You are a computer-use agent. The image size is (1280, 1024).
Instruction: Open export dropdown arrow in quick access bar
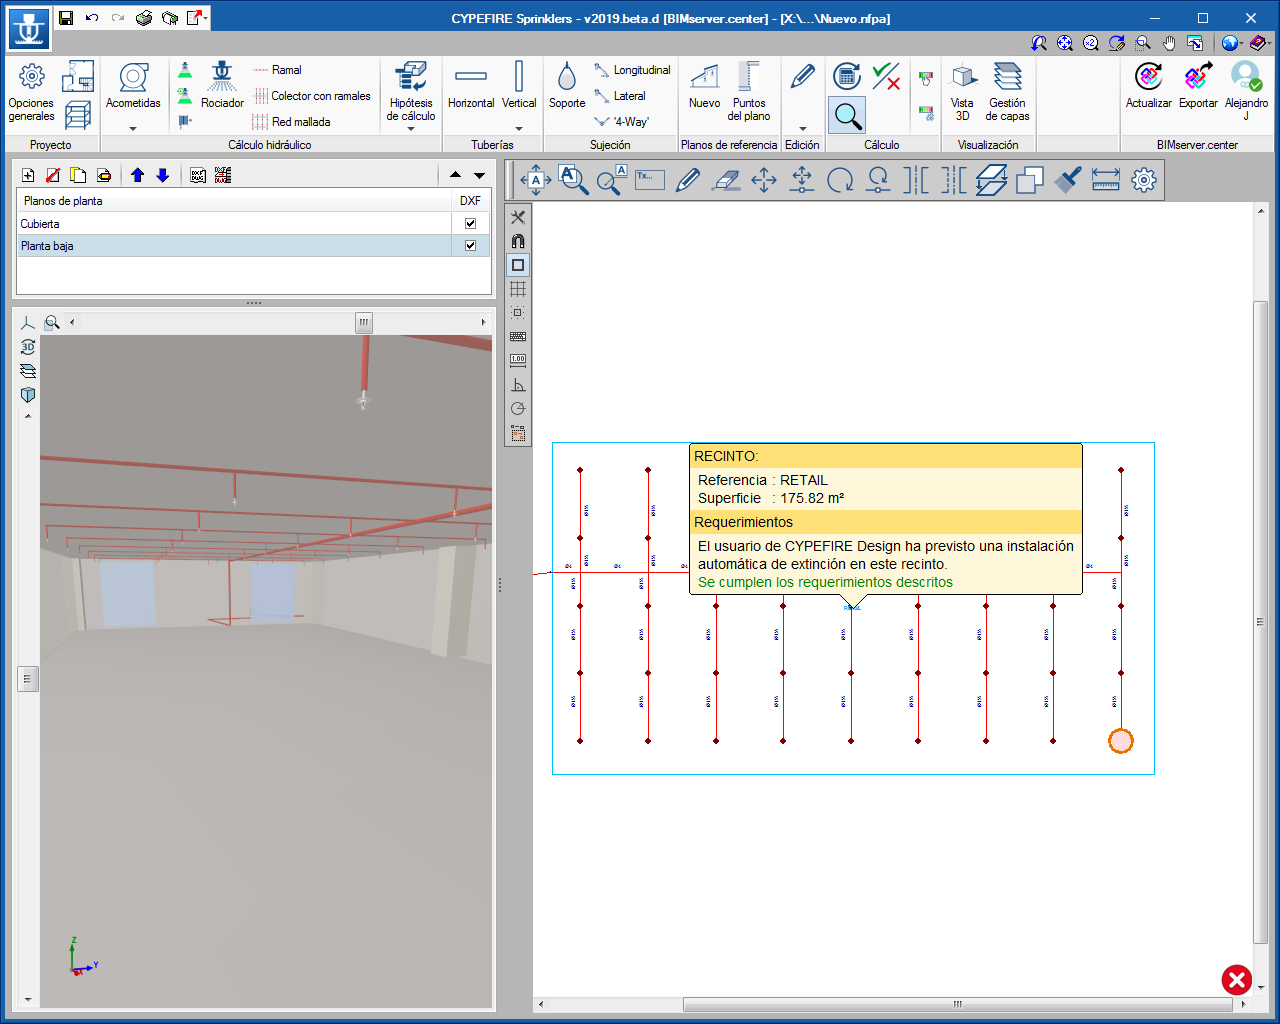click(206, 18)
